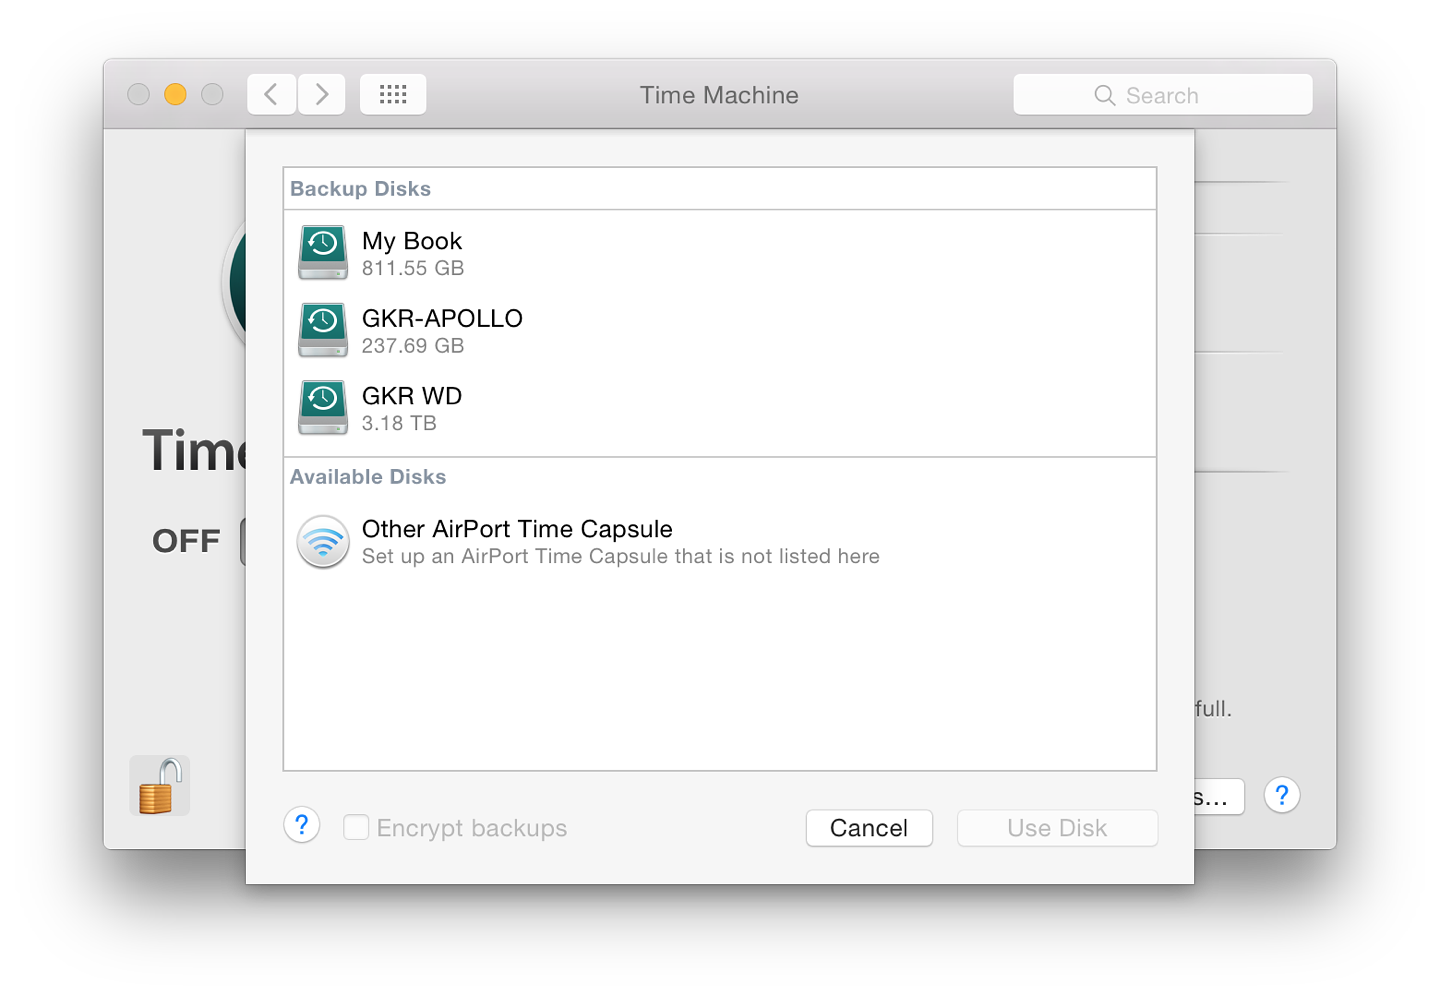The image size is (1440, 997).
Task: Select the My Book disk icon
Action: [x=323, y=252]
